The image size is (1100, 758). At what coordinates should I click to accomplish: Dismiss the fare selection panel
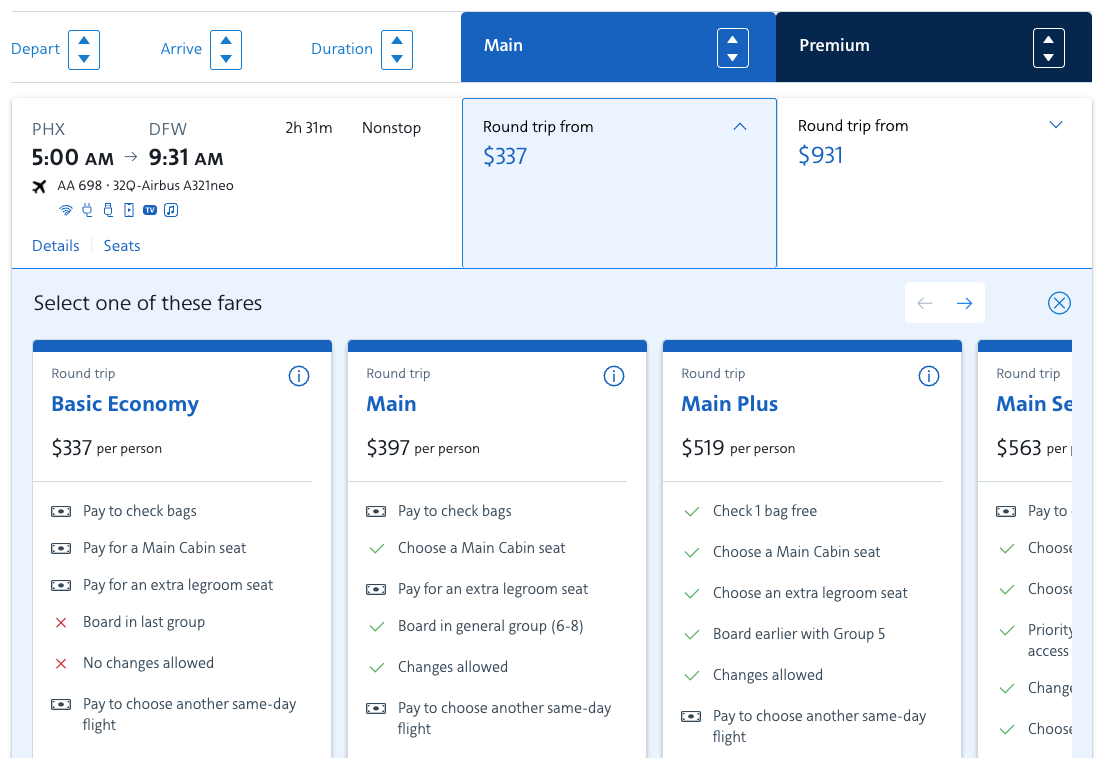1059,302
